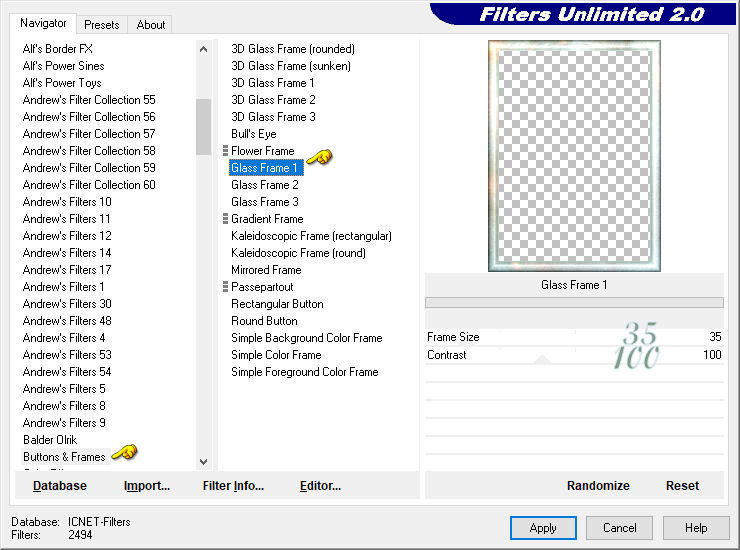Click the Database button

60,485
